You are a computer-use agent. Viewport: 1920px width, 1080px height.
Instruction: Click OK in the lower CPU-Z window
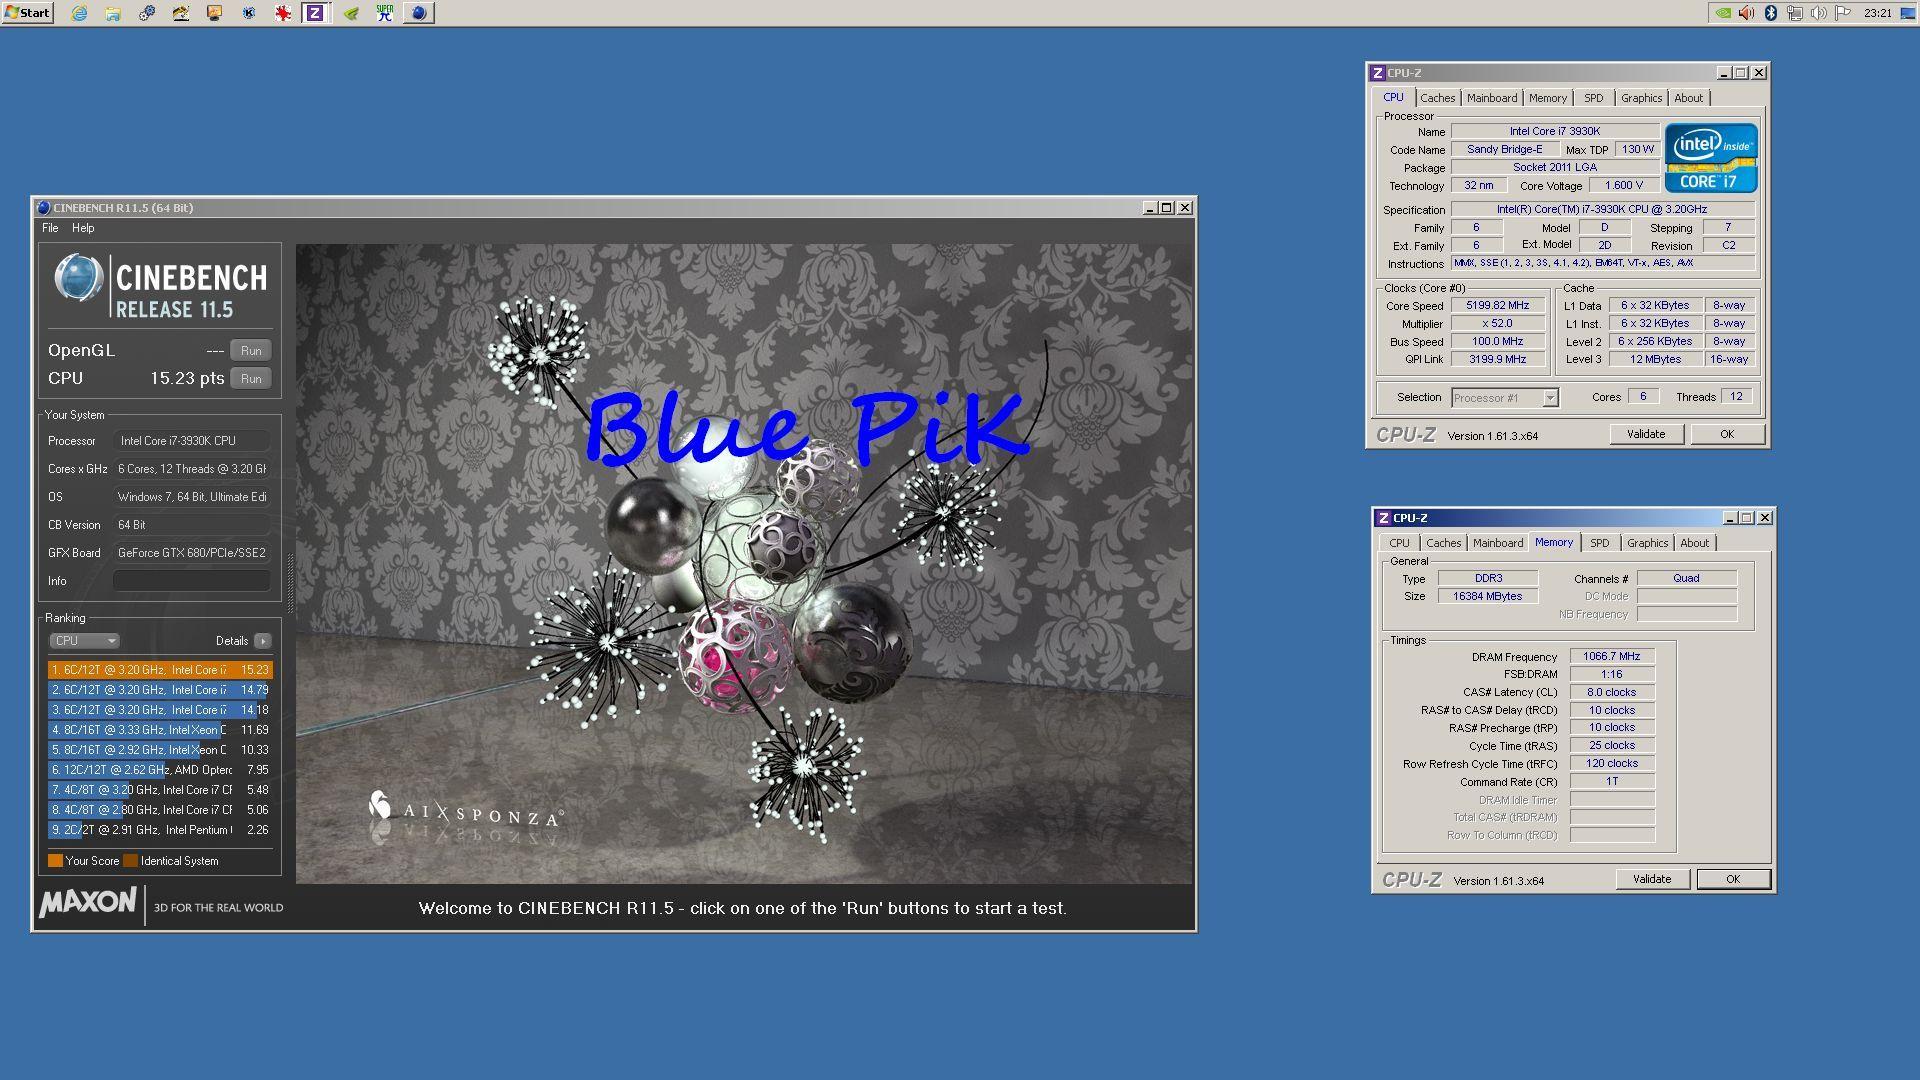pyautogui.click(x=1733, y=879)
